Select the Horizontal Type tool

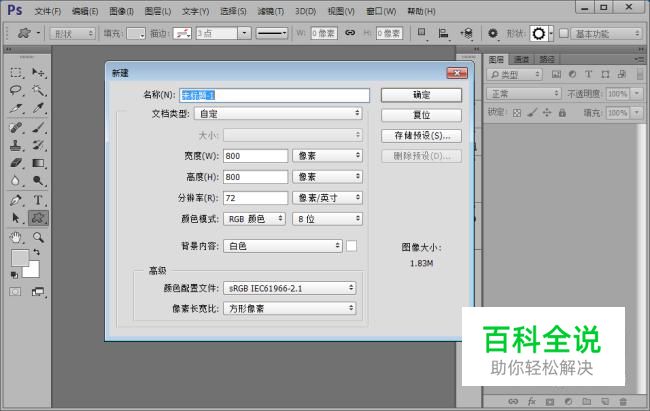pos(38,200)
